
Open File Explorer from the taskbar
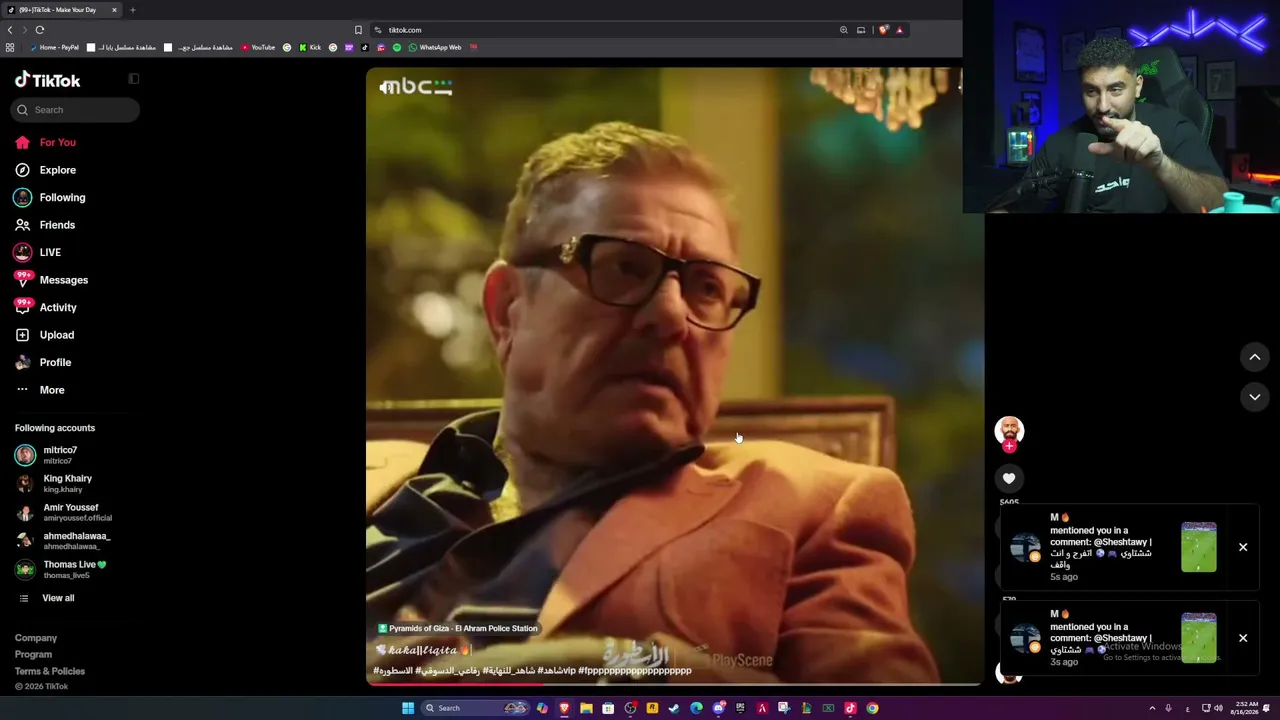point(586,708)
